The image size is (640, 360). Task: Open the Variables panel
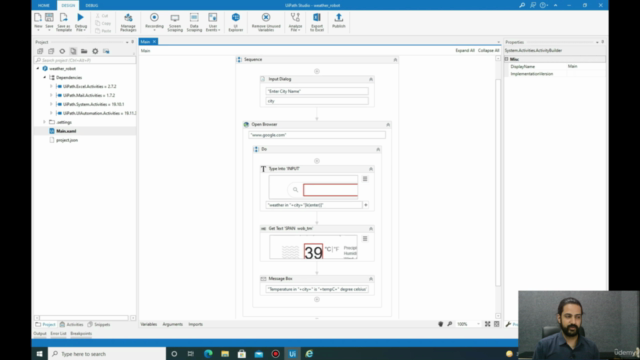click(x=149, y=324)
